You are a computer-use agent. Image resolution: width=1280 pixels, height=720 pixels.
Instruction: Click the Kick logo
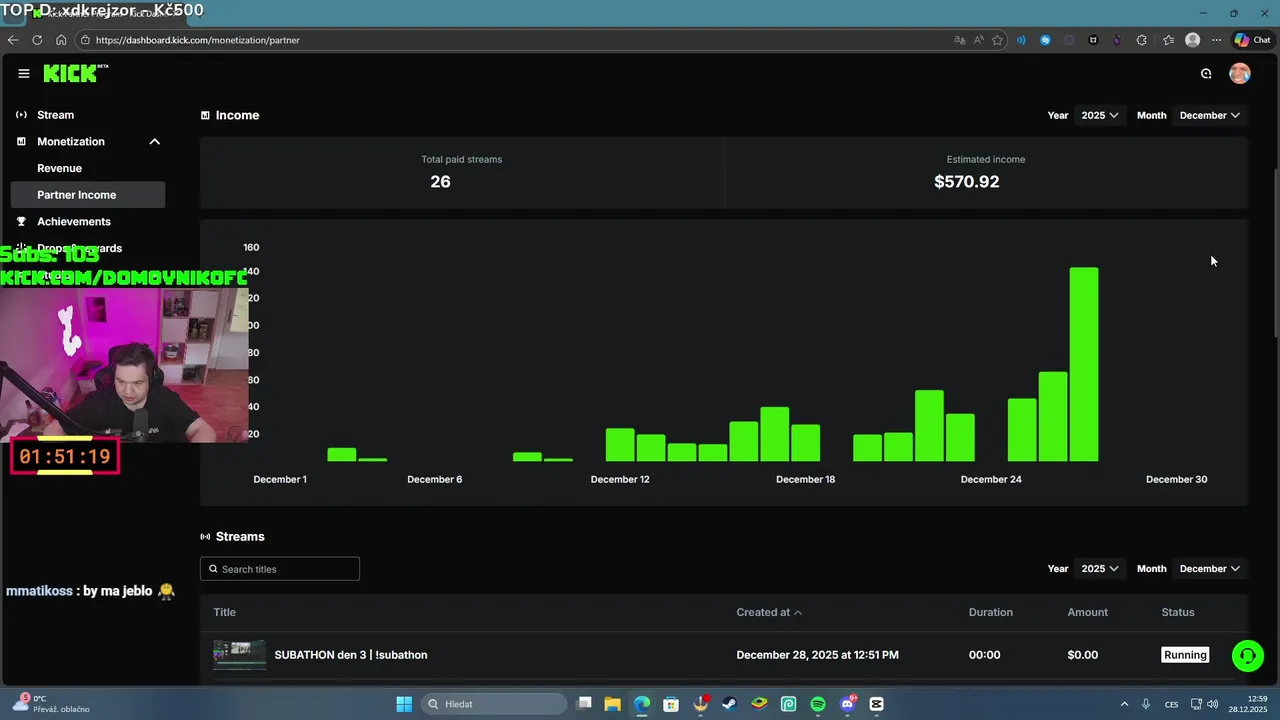[x=75, y=73]
